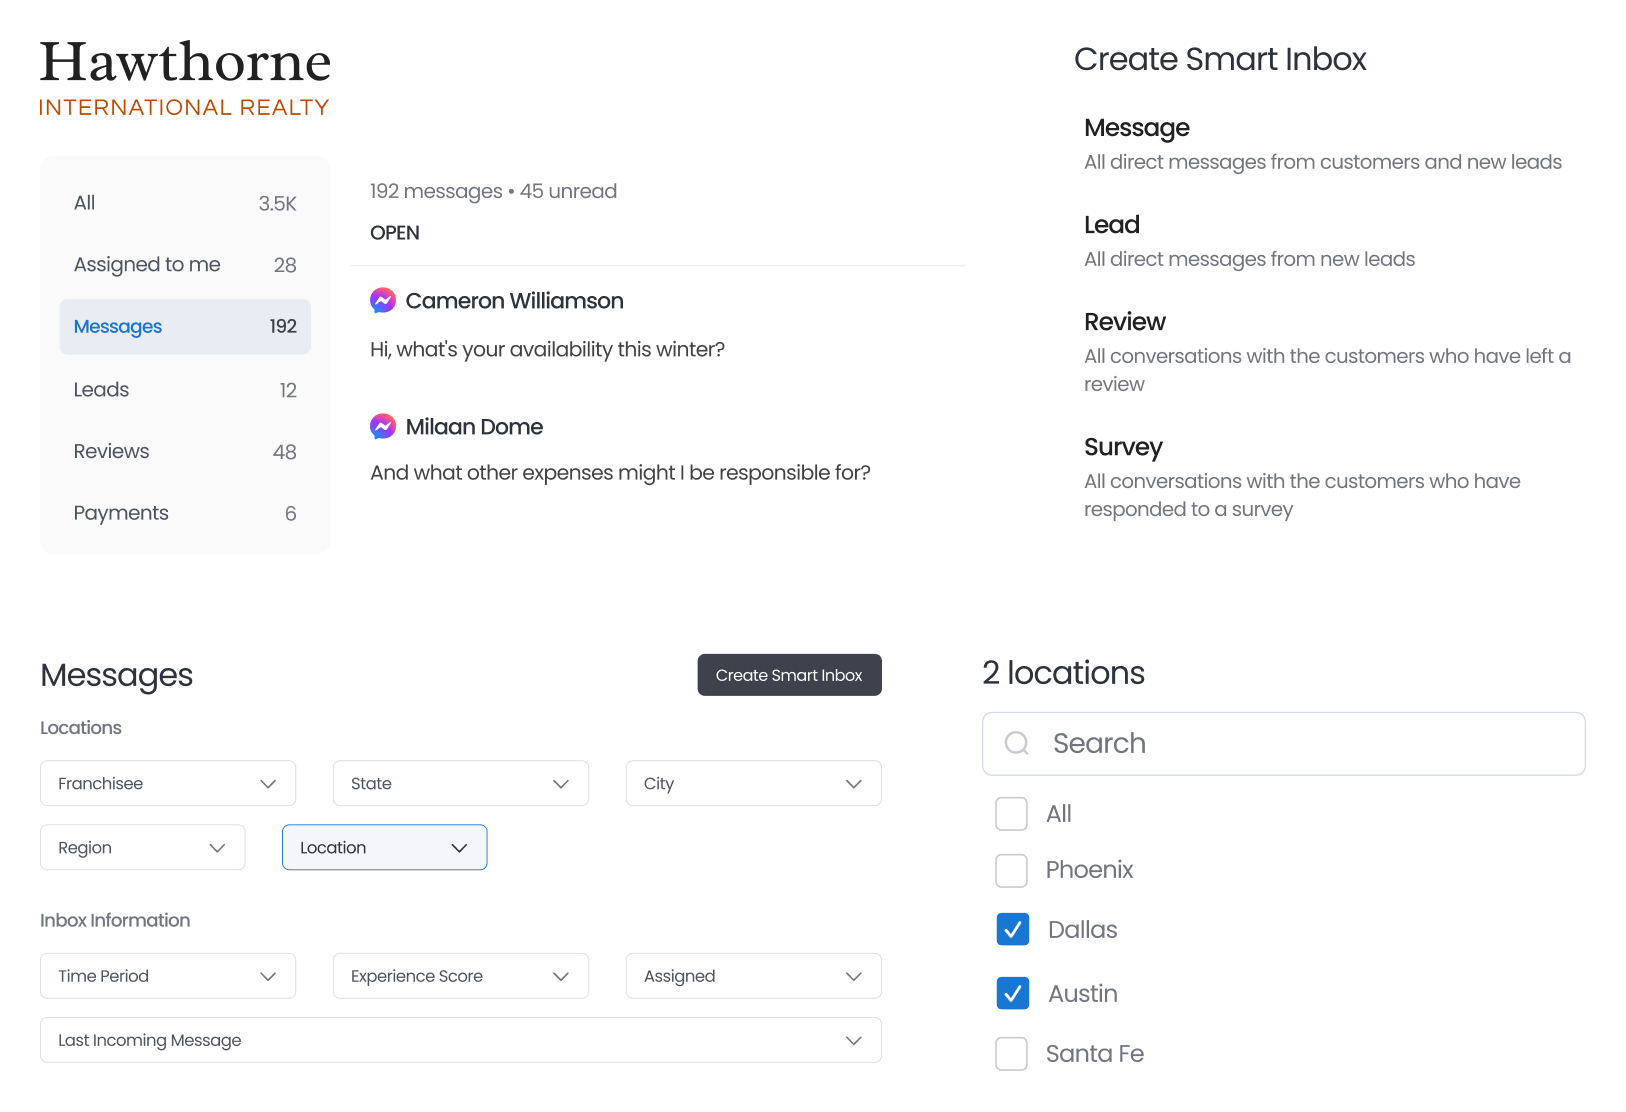Image resolution: width=1626 pixels, height=1112 pixels.
Task: Select the Review smart inbox option
Action: (1328, 352)
